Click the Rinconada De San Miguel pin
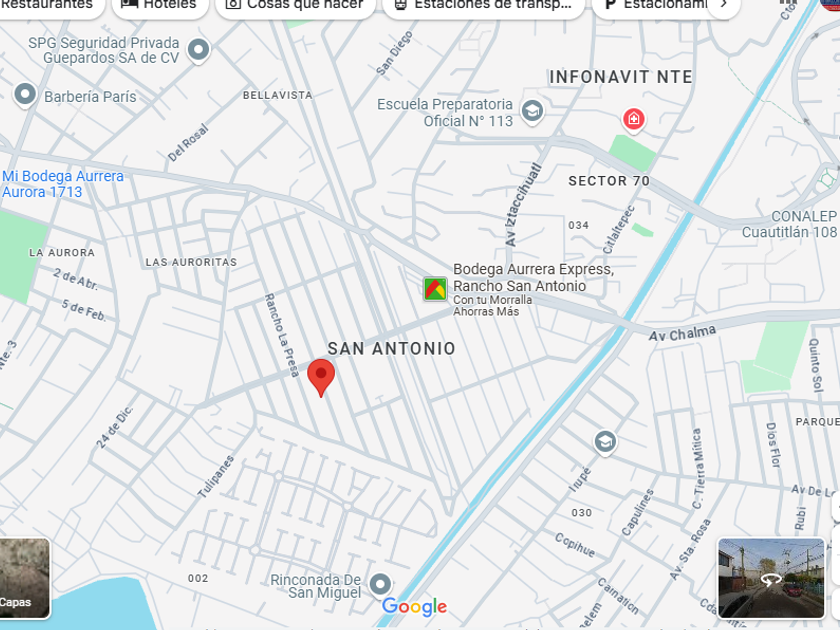Screen dimensions: 840x630 click(x=380, y=584)
